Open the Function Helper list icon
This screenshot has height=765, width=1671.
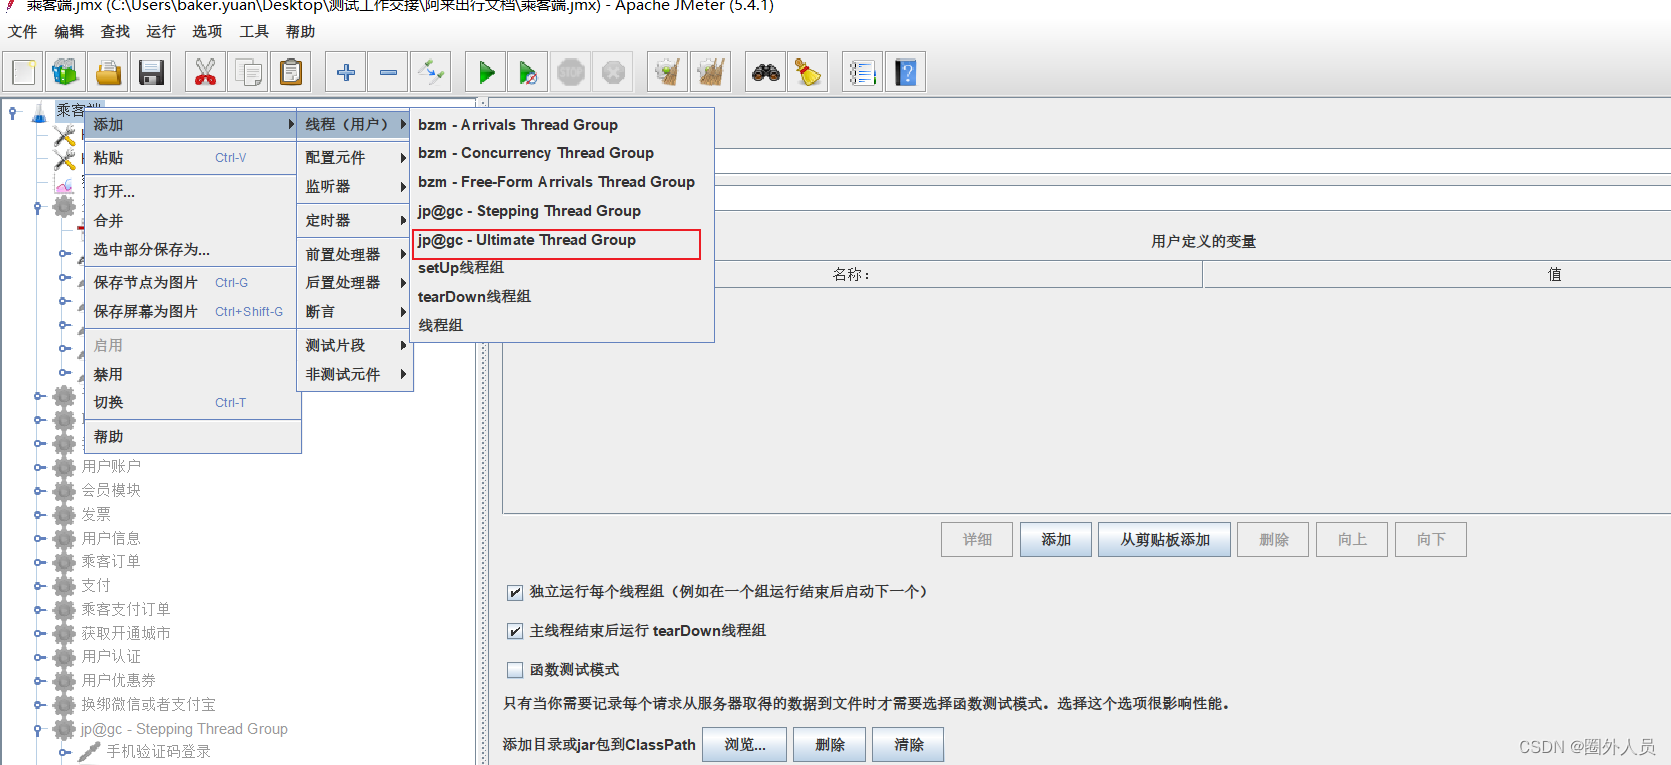point(862,72)
